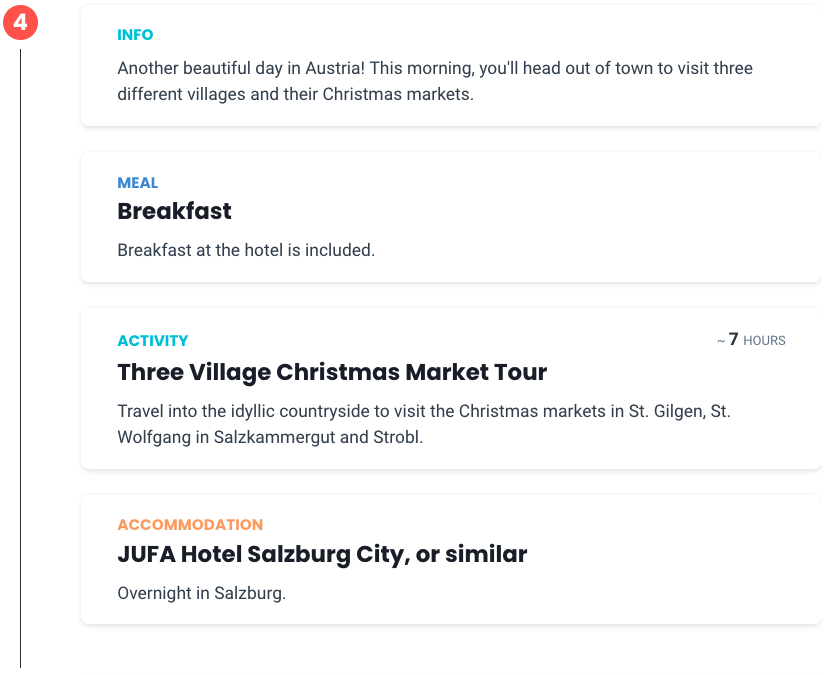The height and width of the screenshot is (675, 838).
Task: Click the word HOURS in the activity card
Action: click(764, 340)
